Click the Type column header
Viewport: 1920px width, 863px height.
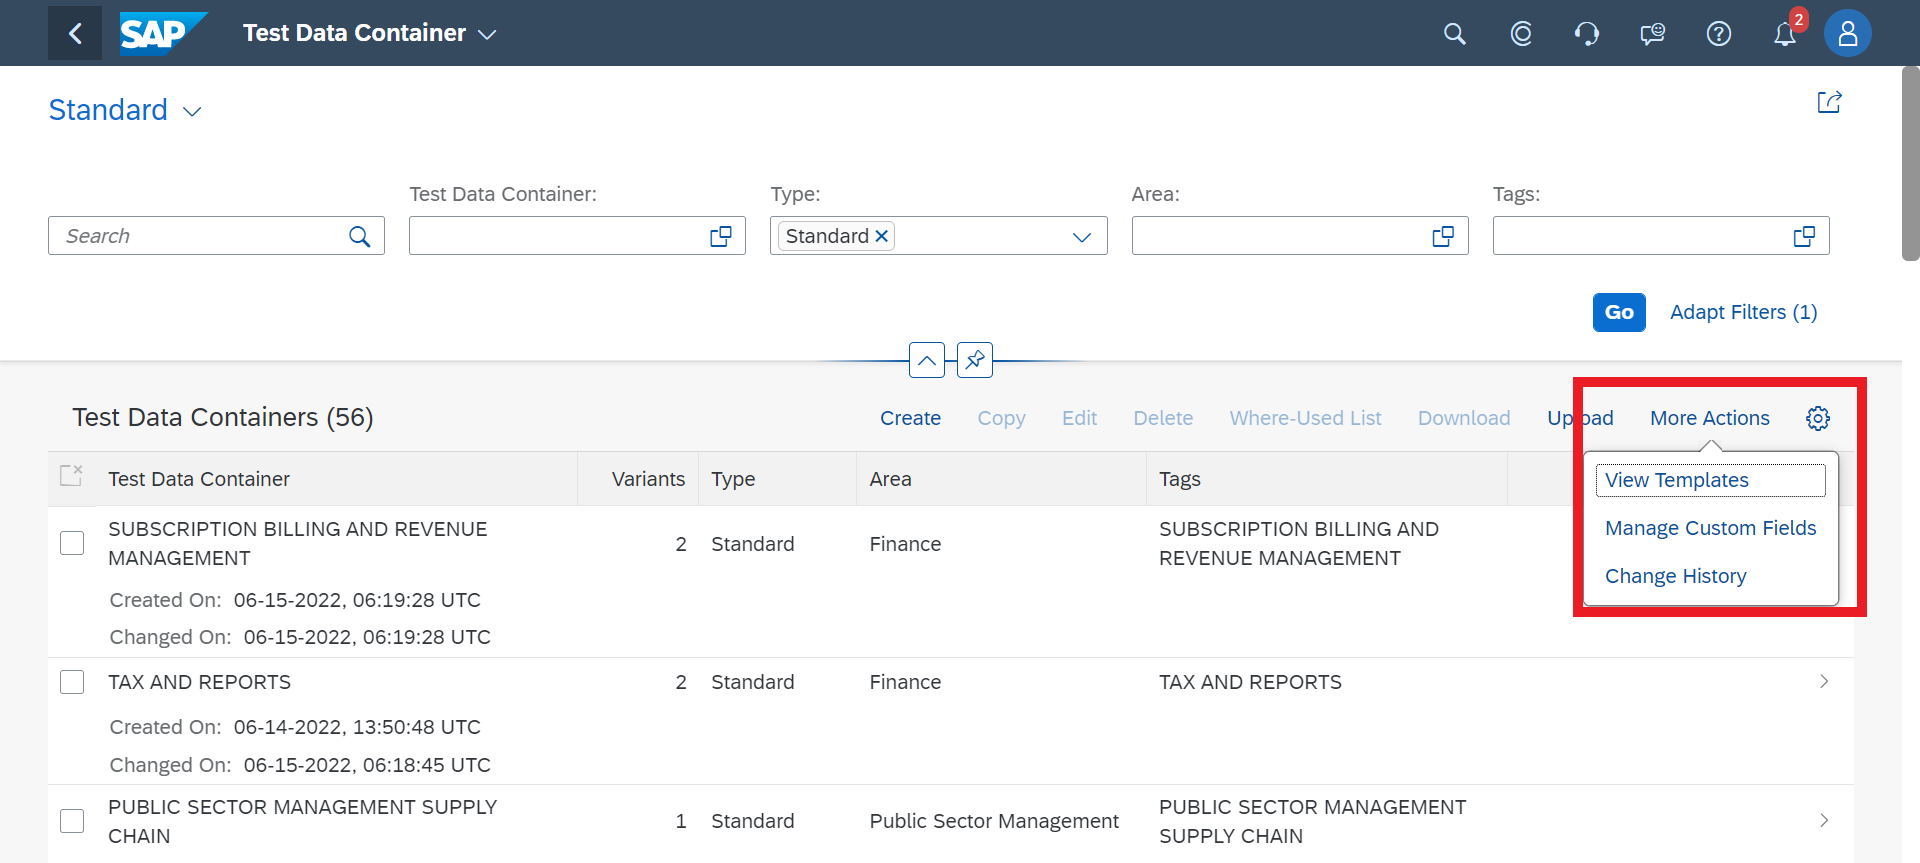[777, 479]
